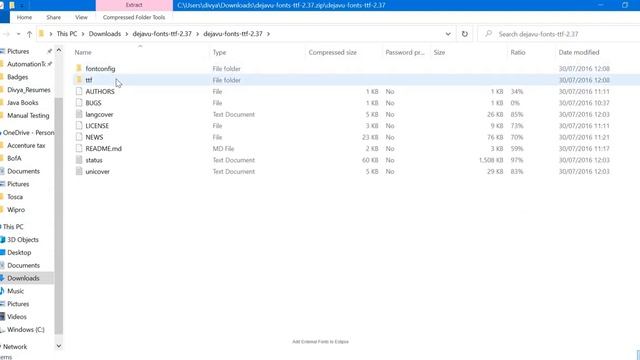Viewport: 640px width, 360px height.
Task: Sort by the Compressed size column header
Action: pos(333,52)
